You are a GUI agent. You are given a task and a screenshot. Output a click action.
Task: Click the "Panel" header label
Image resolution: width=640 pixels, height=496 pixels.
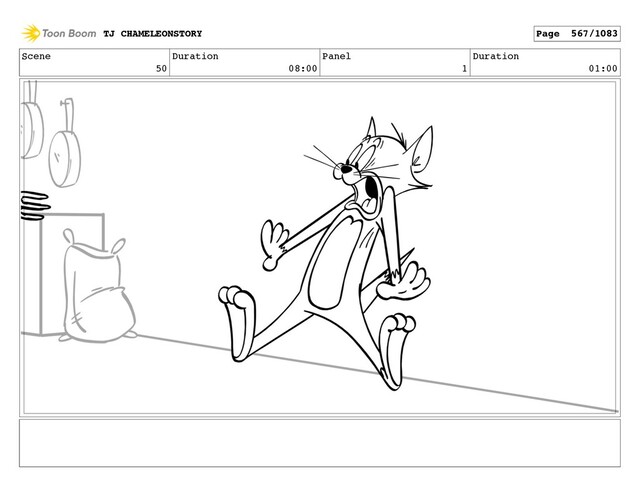[336, 56]
